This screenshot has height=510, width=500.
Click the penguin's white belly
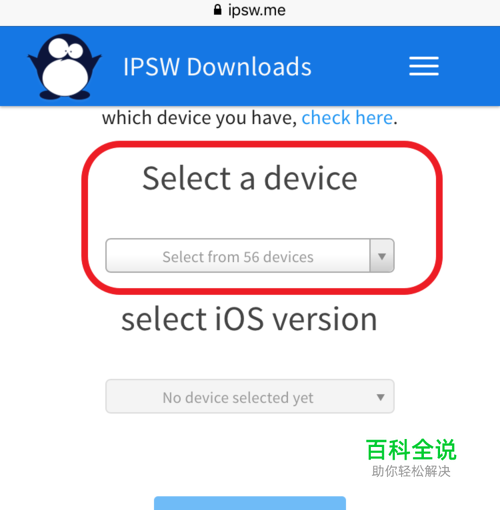click(65, 76)
